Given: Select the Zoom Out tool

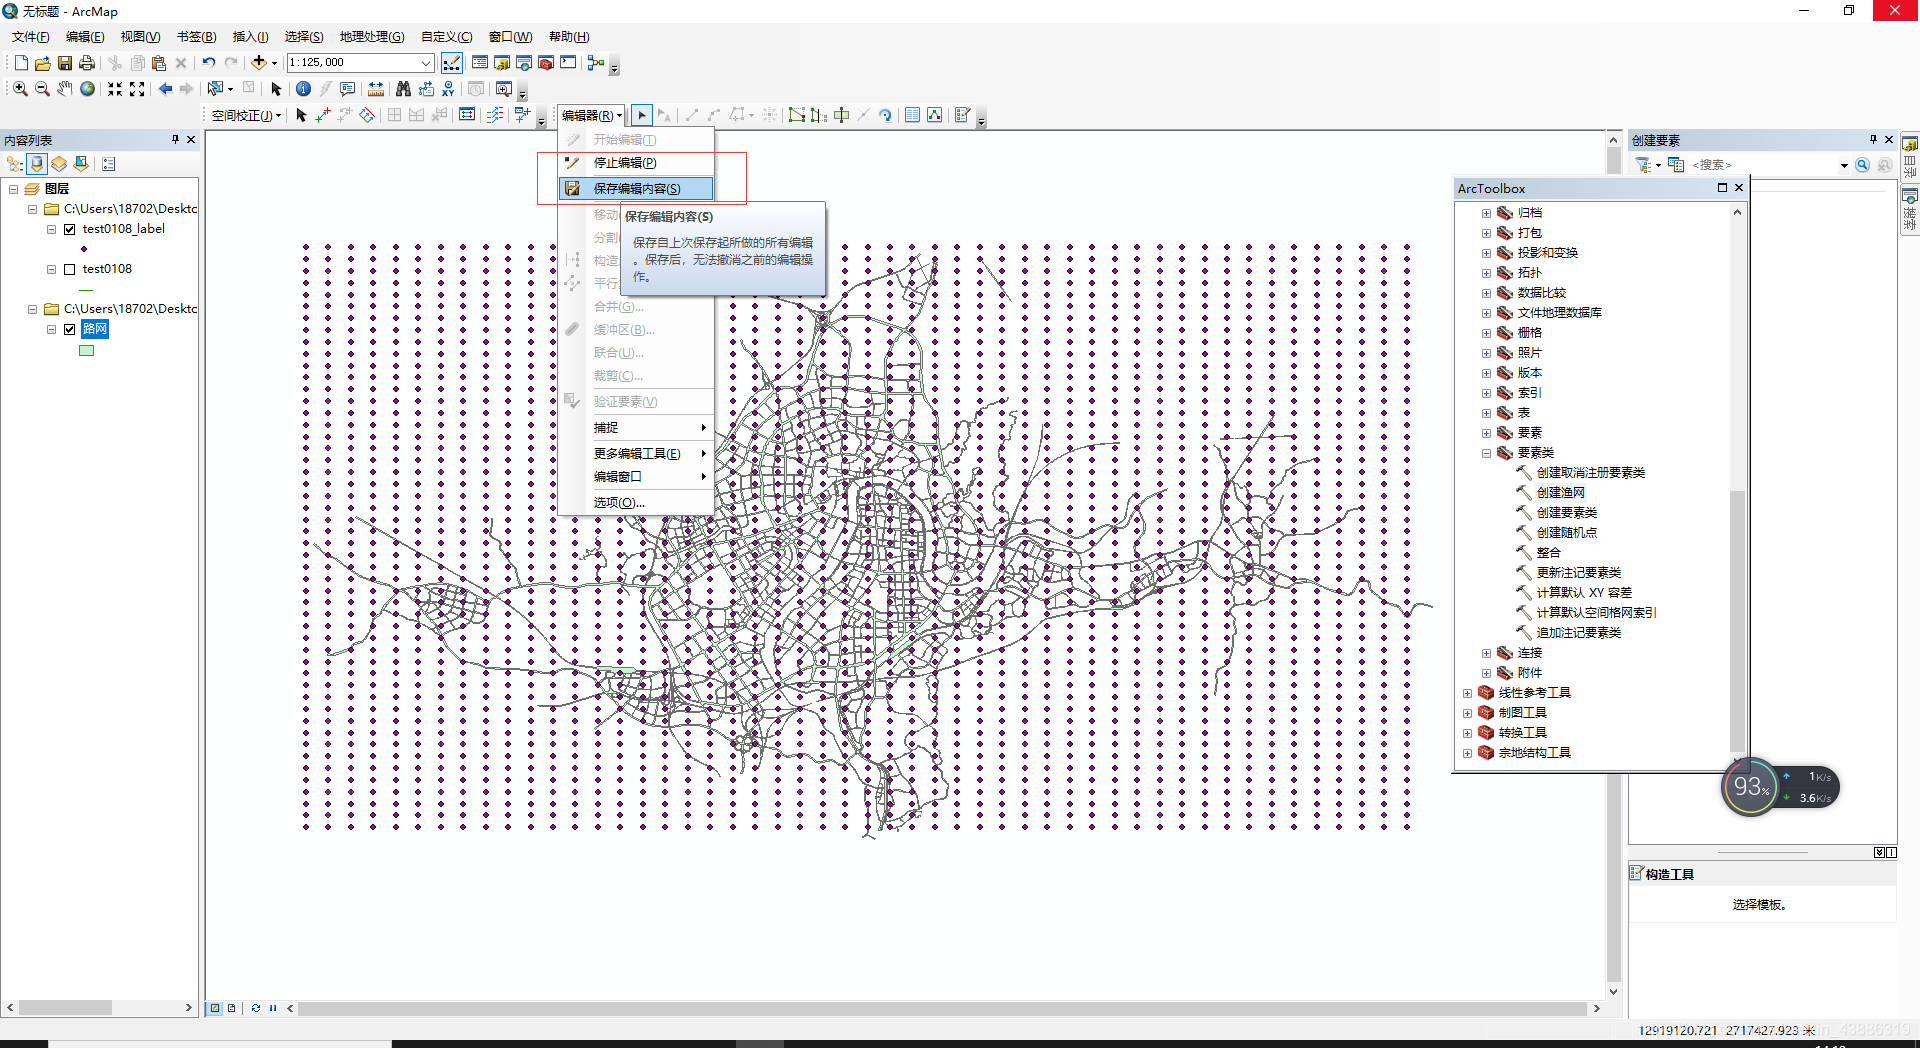Looking at the screenshot, I should 42,89.
